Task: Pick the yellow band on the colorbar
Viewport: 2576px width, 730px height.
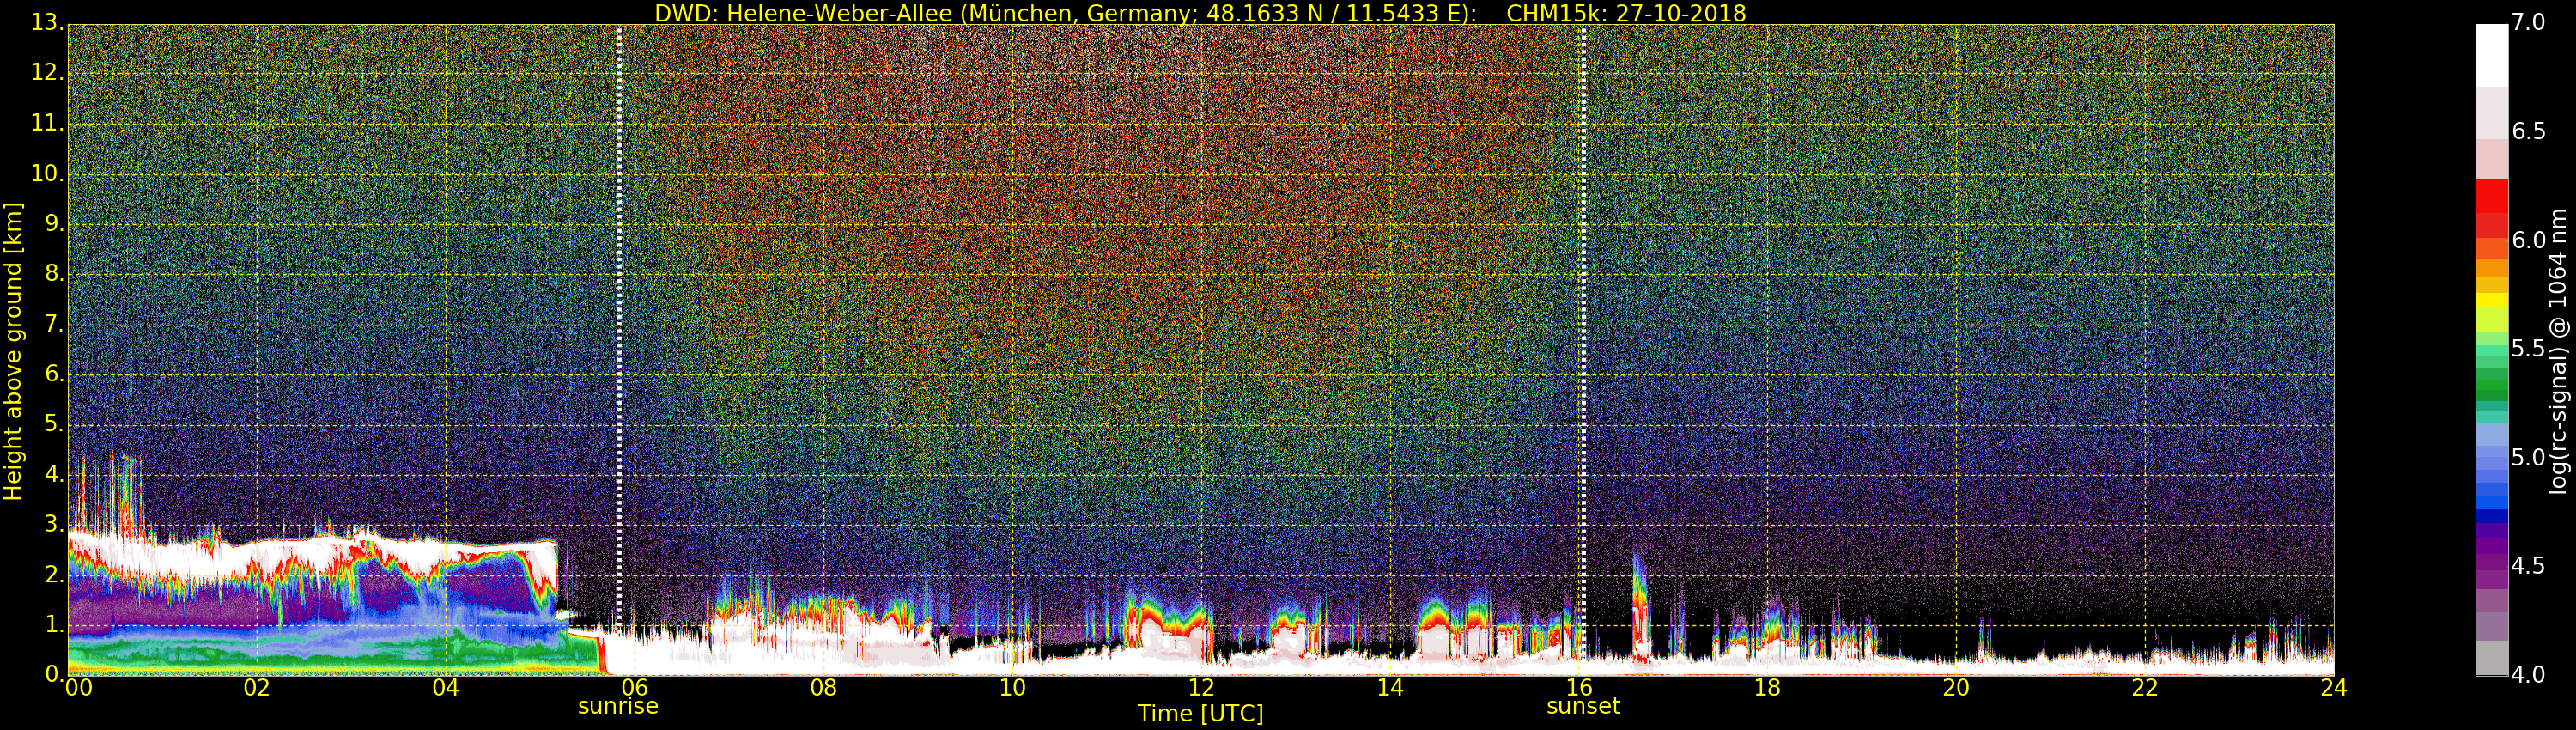Action: pyautogui.click(x=2491, y=300)
